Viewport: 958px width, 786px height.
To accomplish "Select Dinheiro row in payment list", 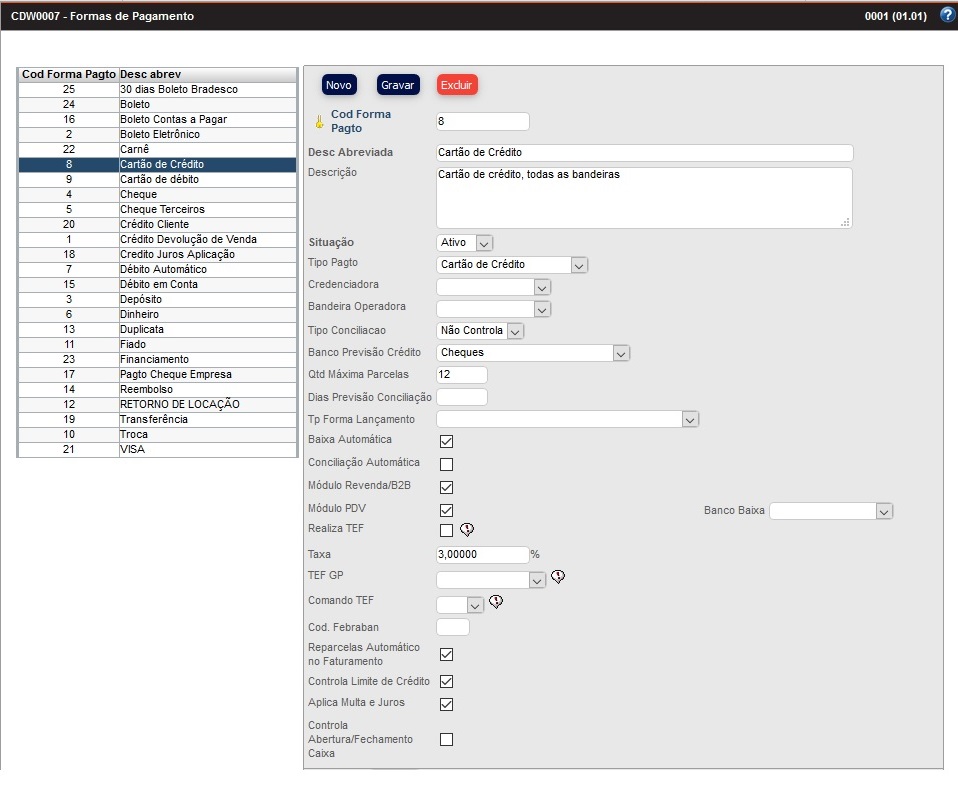I will tap(157, 314).
